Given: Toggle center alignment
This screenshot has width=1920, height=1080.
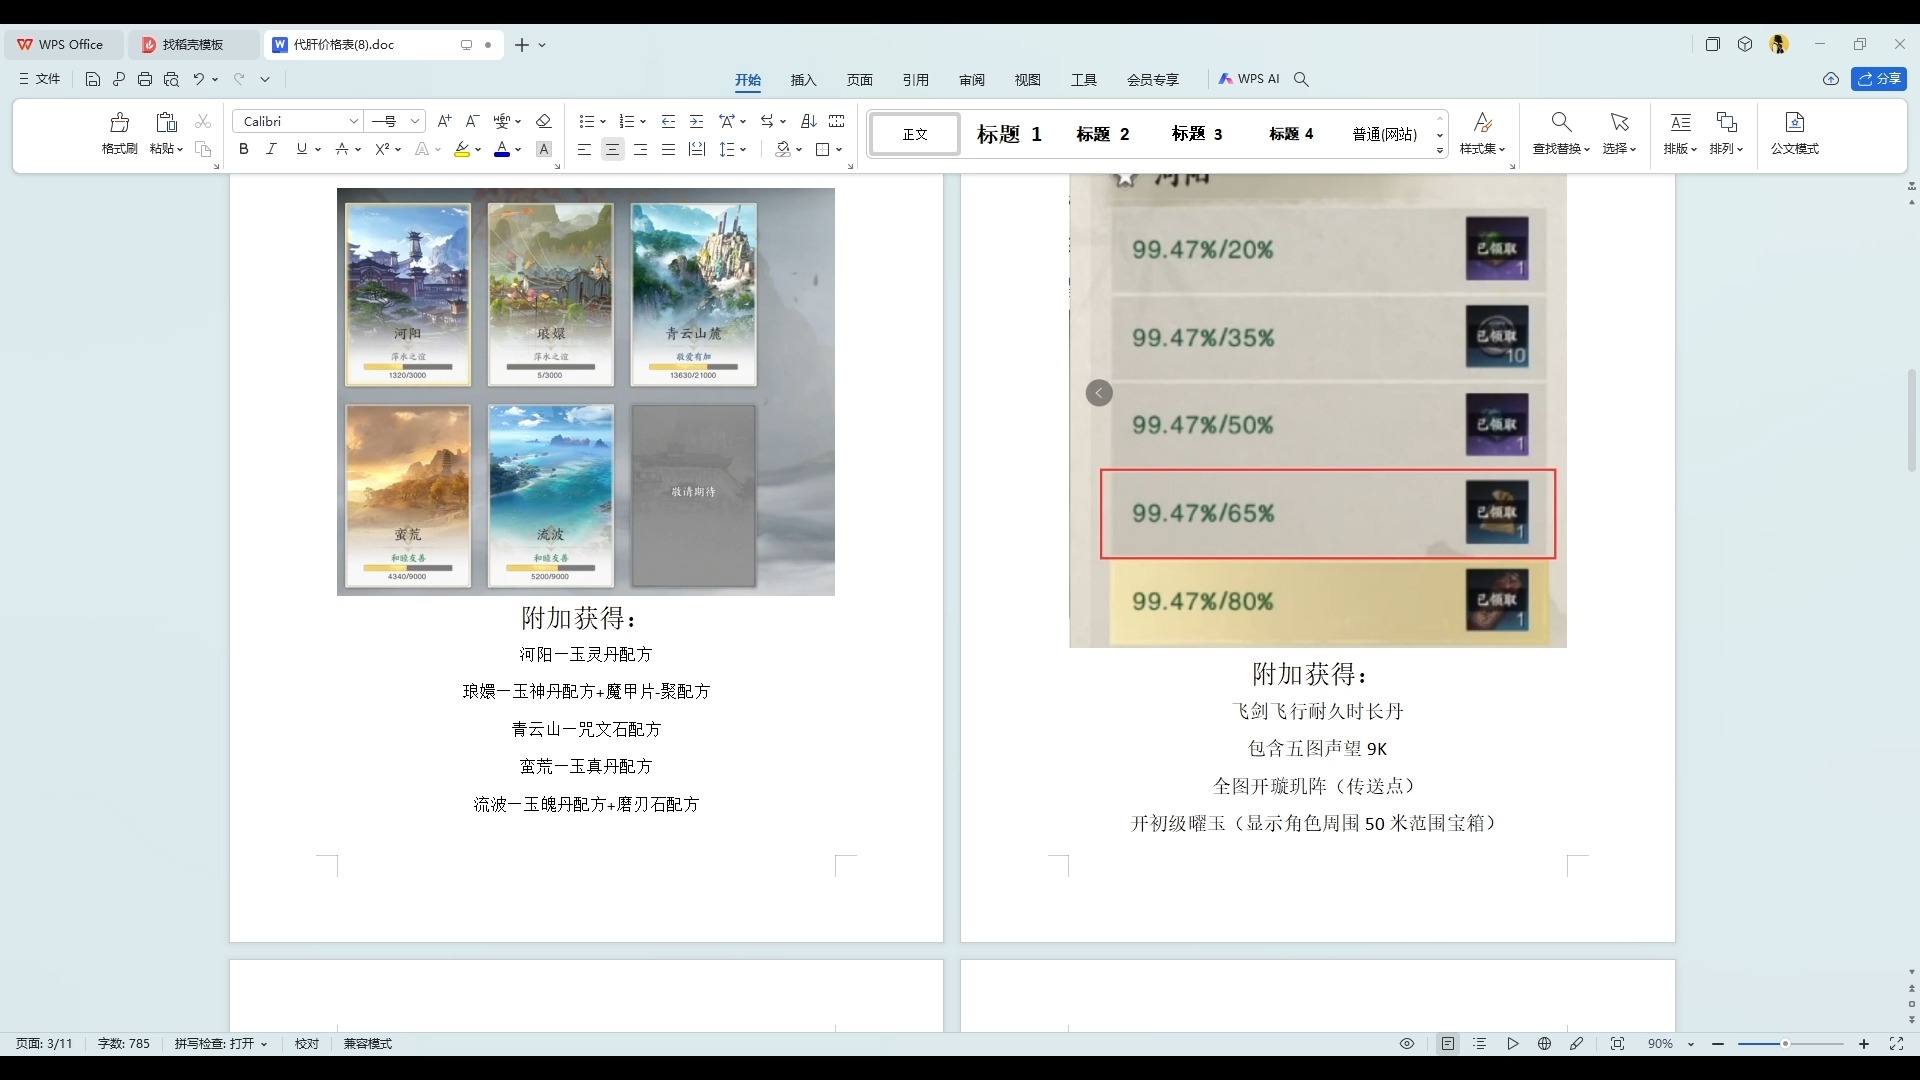Looking at the screenshot, I should (613, 149).
